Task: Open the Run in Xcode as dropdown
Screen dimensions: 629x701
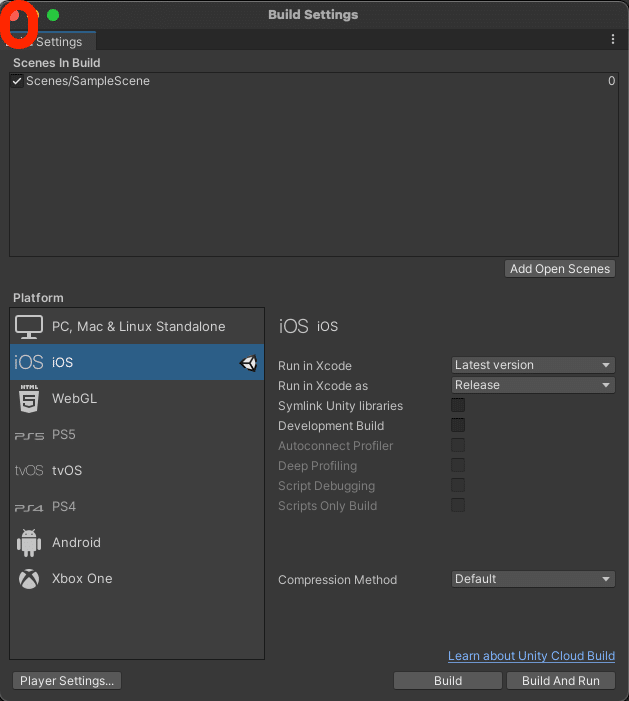Action: point(533,385)
